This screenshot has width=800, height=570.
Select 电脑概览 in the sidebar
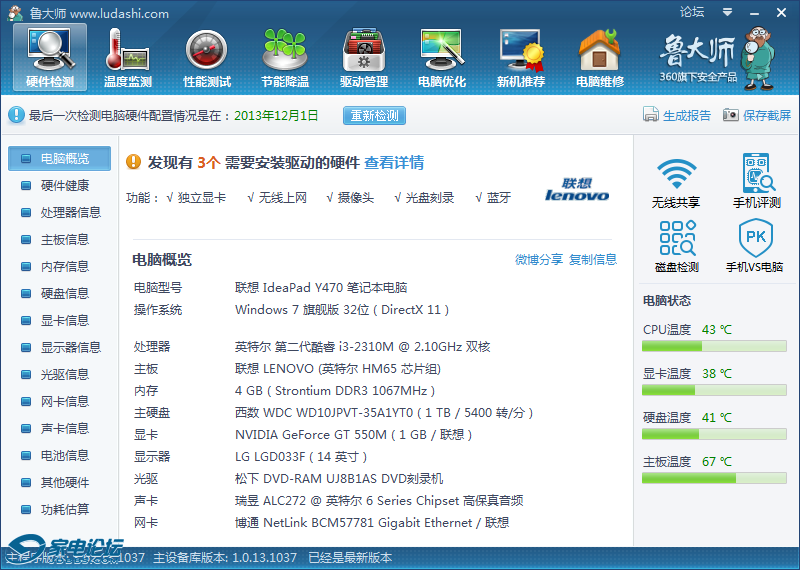point(59,158)
